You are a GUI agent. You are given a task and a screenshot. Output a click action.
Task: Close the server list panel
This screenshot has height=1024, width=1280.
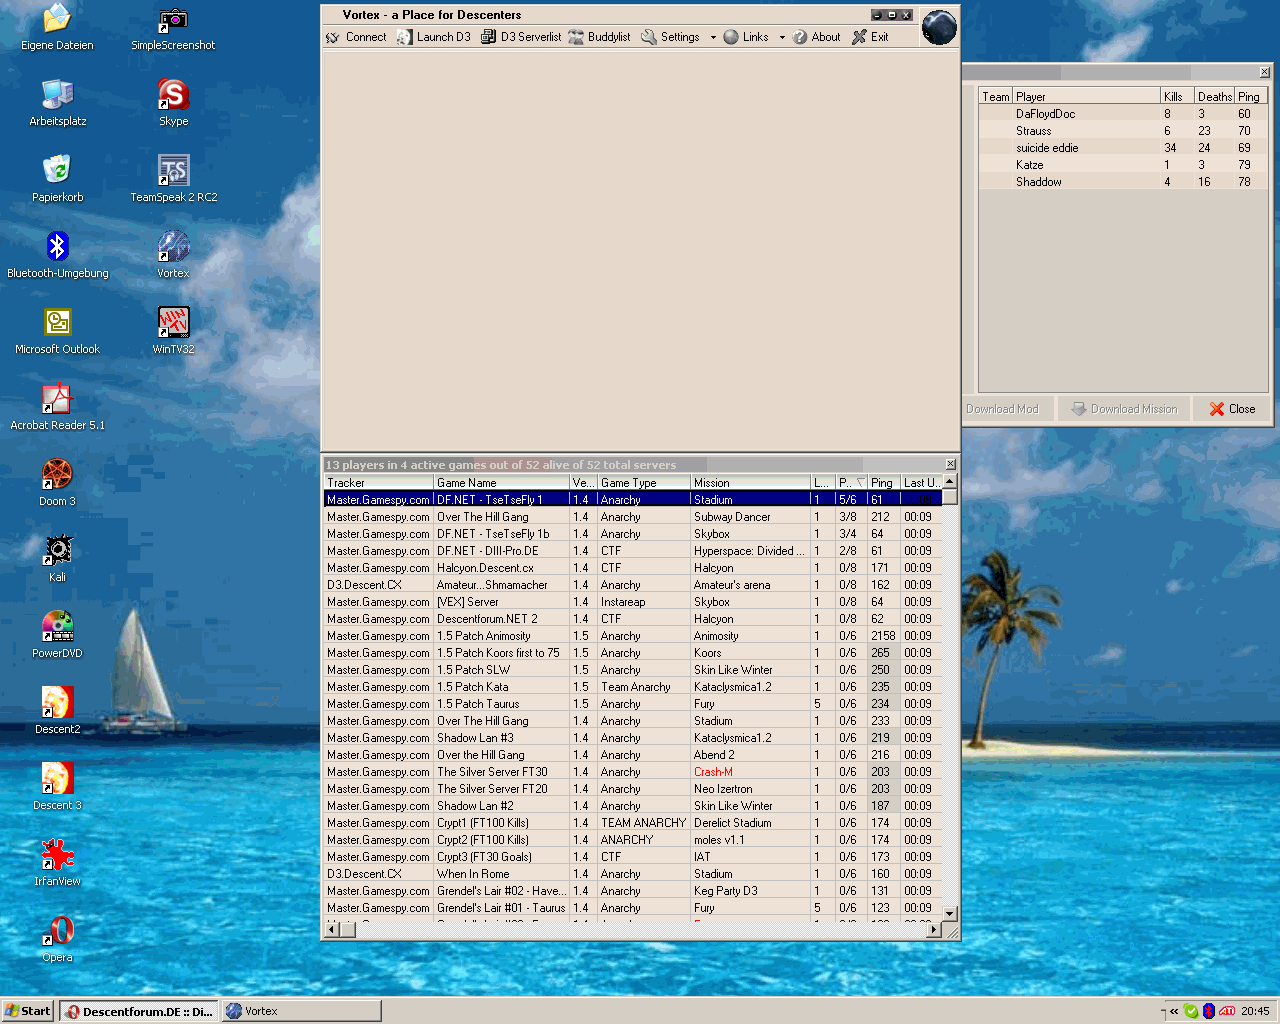click(x=950, y=465)
